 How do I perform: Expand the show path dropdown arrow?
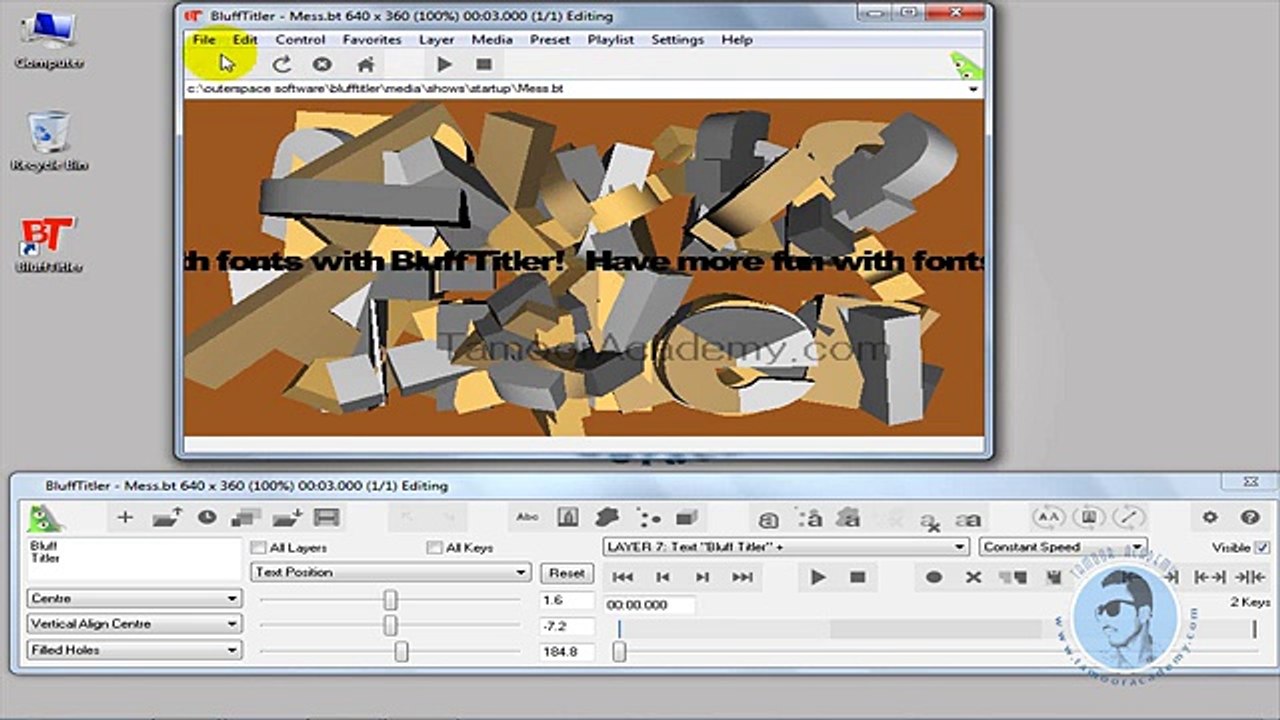[x=973, y=89]
